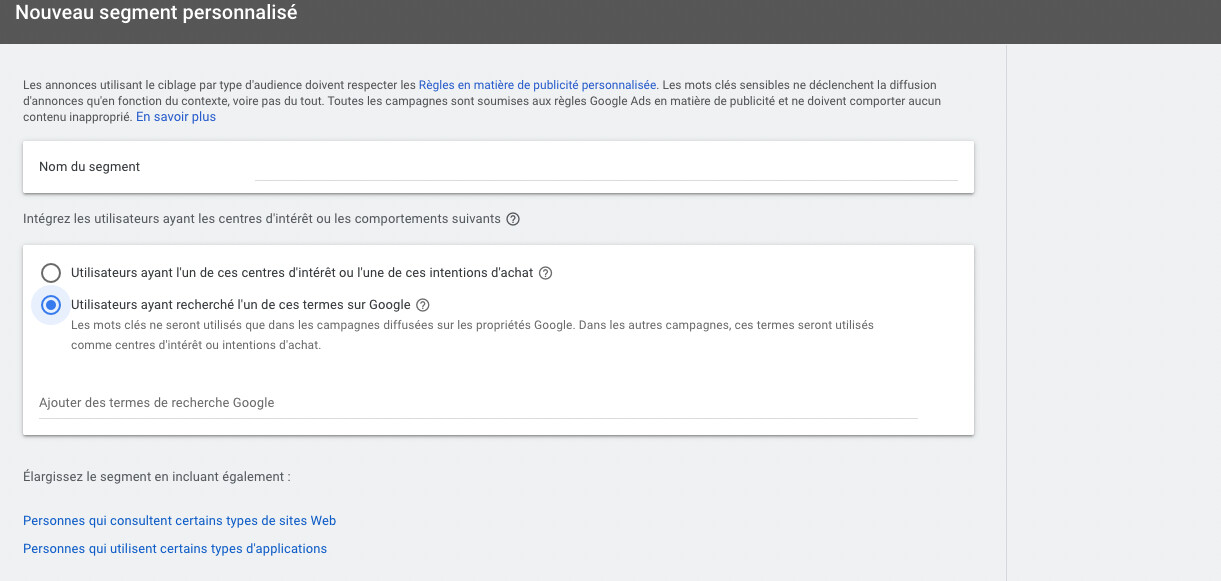The height and width of the screenshot is (581, 1221).
Task: Click the "Élargissez le segment en incluant également" text
Action: pyautogui.click(x=157, y=477)
